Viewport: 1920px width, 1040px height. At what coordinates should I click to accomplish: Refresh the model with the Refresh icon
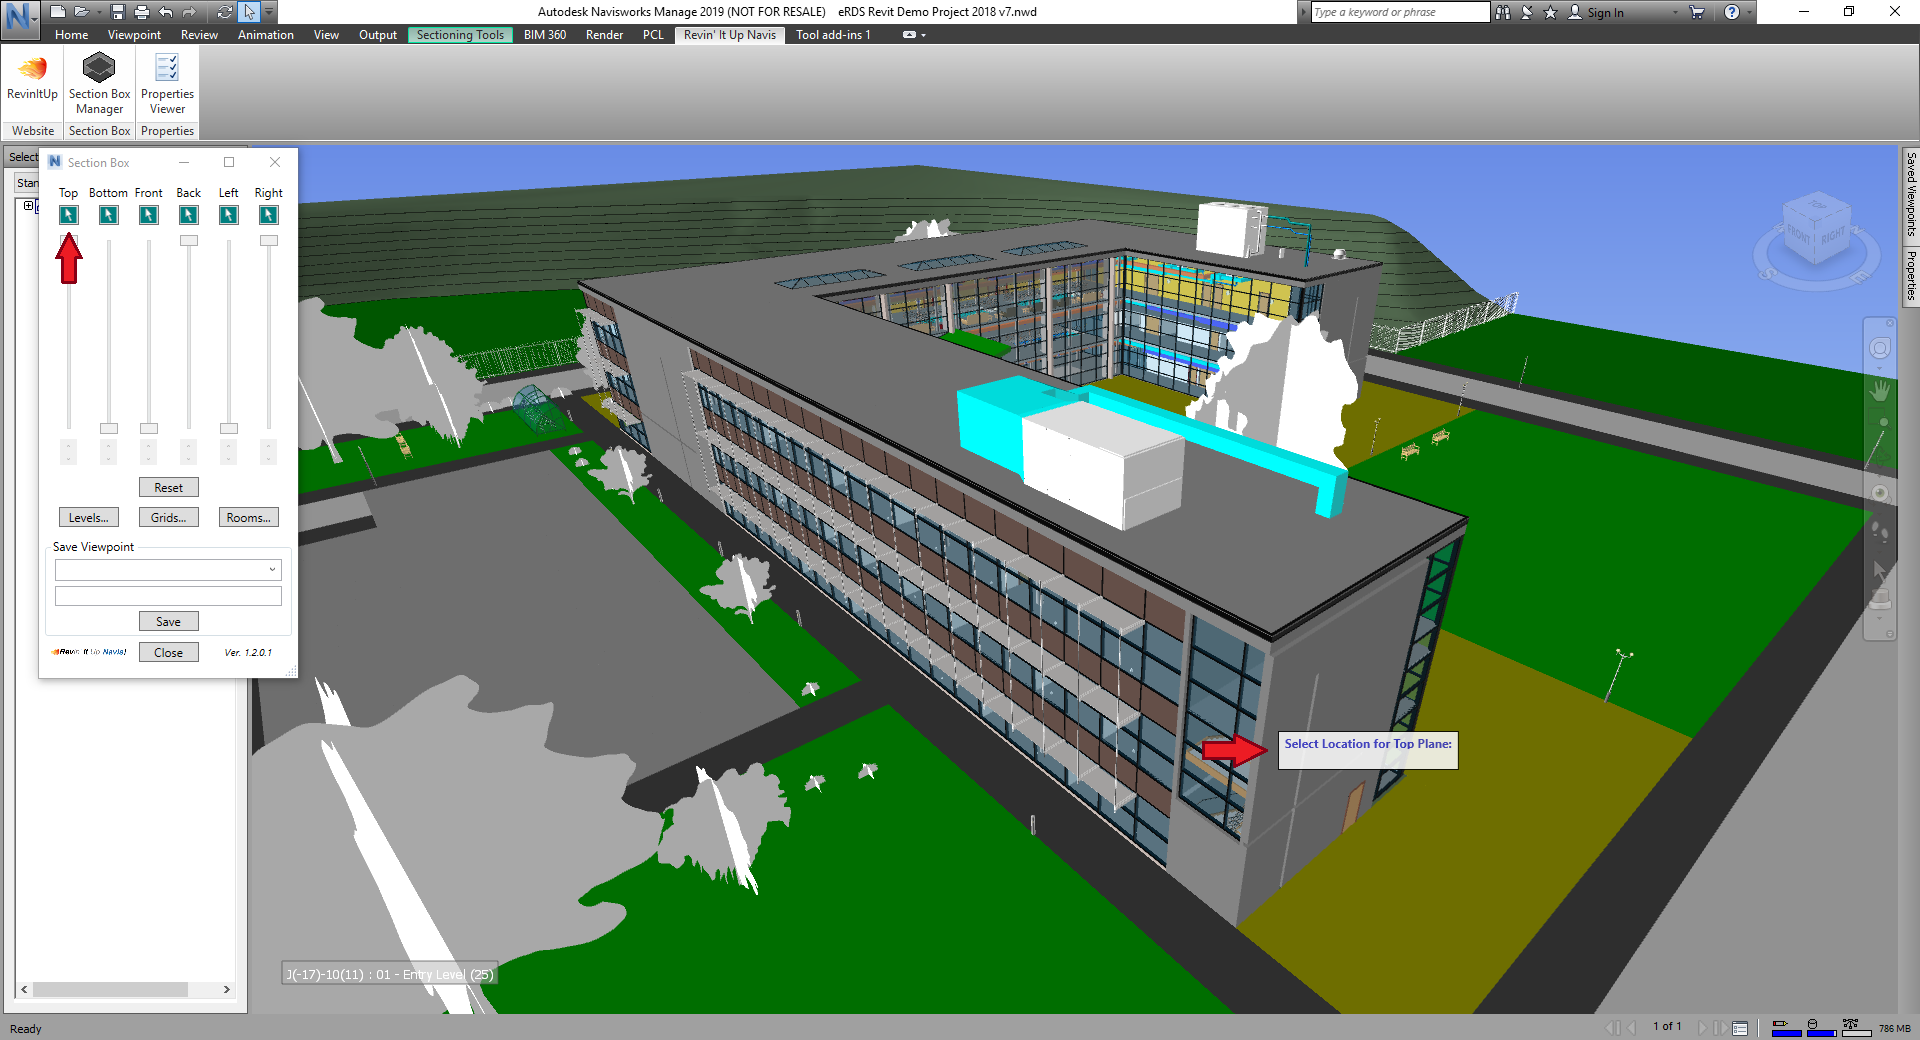[x=225, y=12]
